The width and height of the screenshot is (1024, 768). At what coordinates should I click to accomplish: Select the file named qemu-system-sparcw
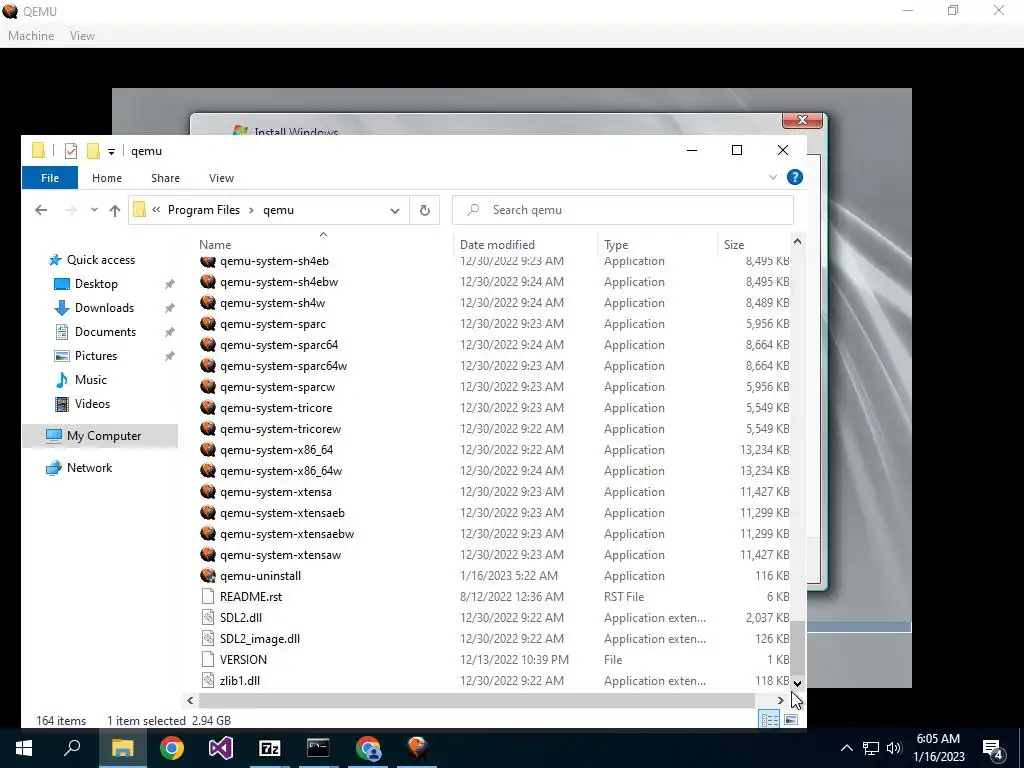tap(277, 387)
